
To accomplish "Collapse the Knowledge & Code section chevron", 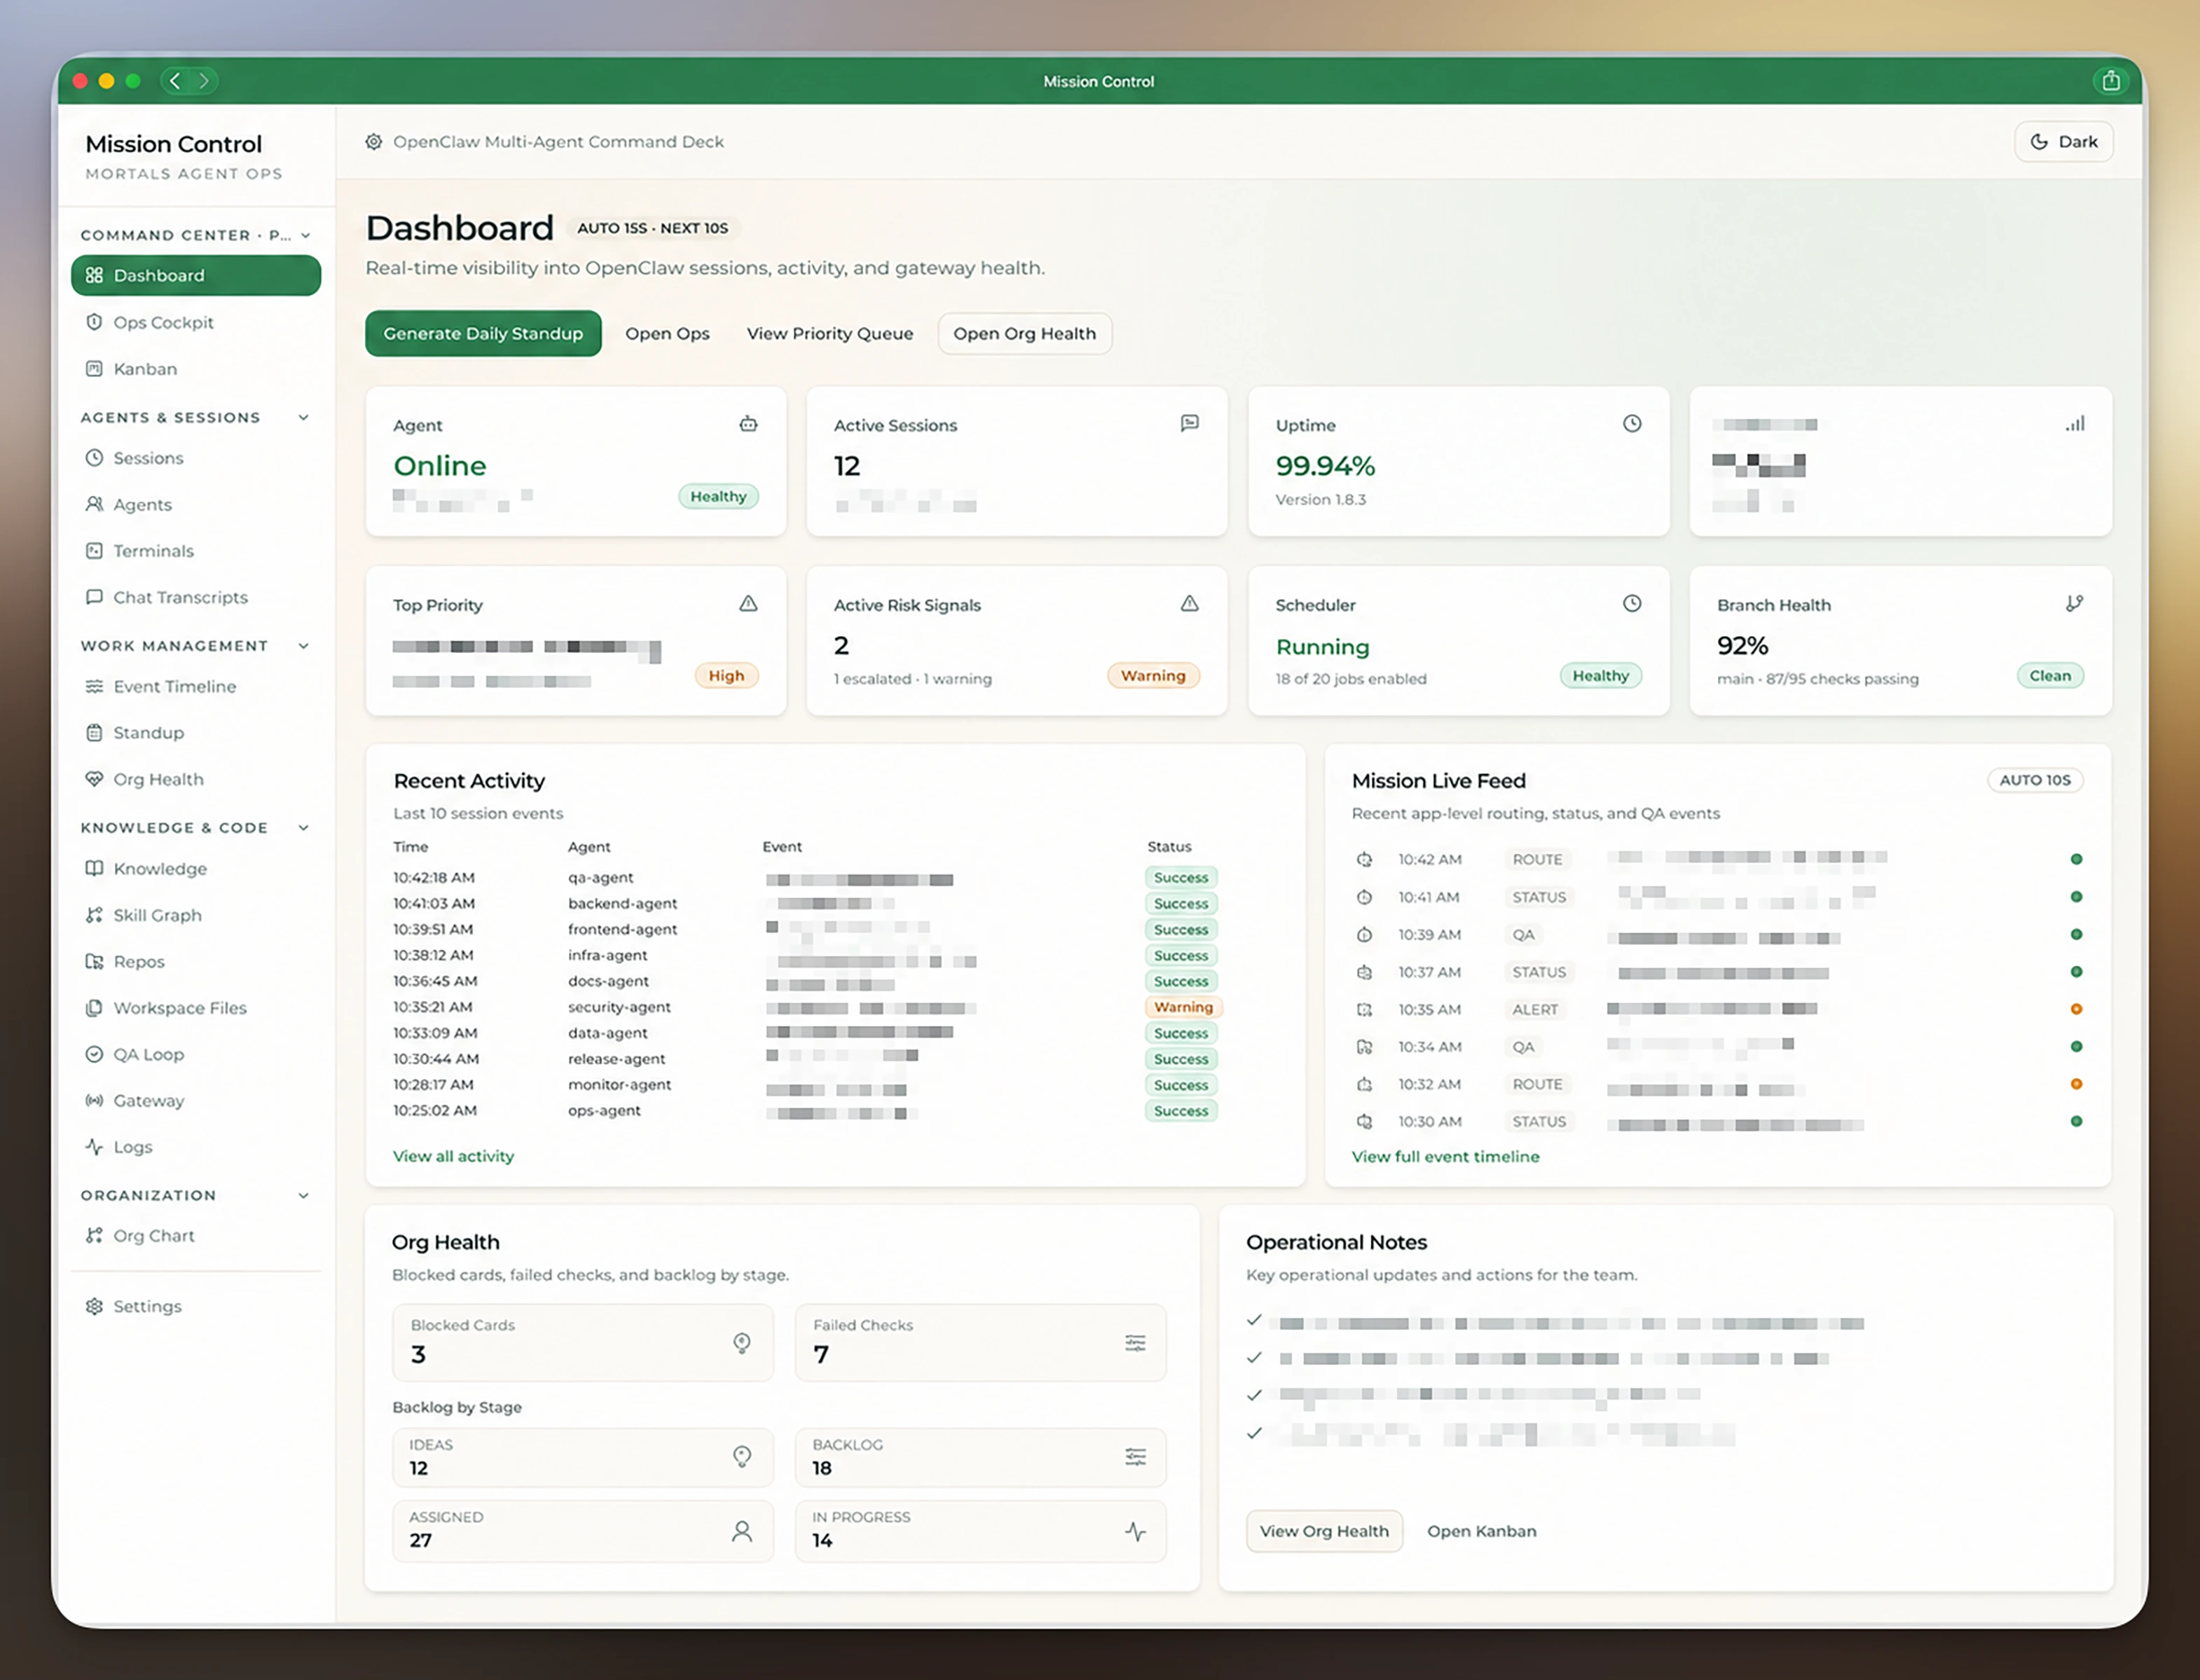I will [303, 828].
